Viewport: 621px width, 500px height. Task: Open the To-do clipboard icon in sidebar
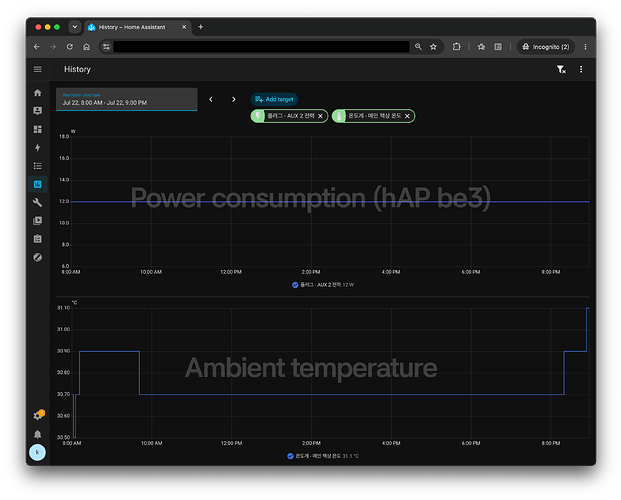[x=38, y=239]
